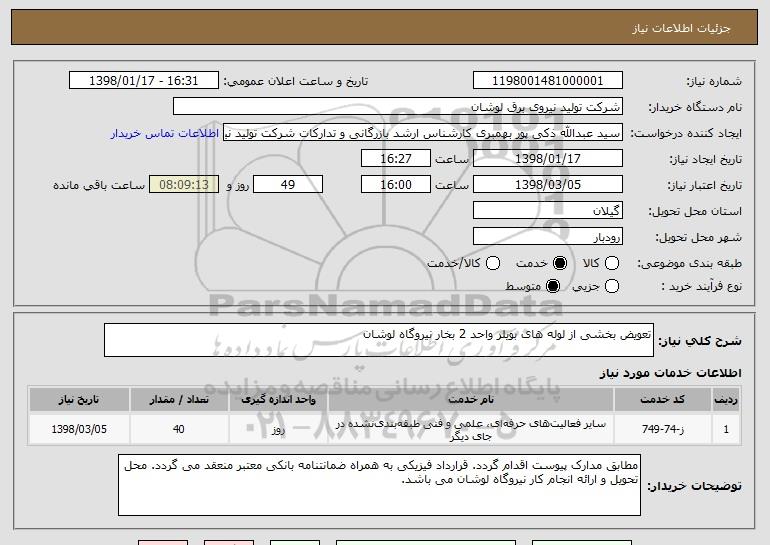Click the توضیحات خریدار label
770x545 pixels.
(x=694, y=486)
